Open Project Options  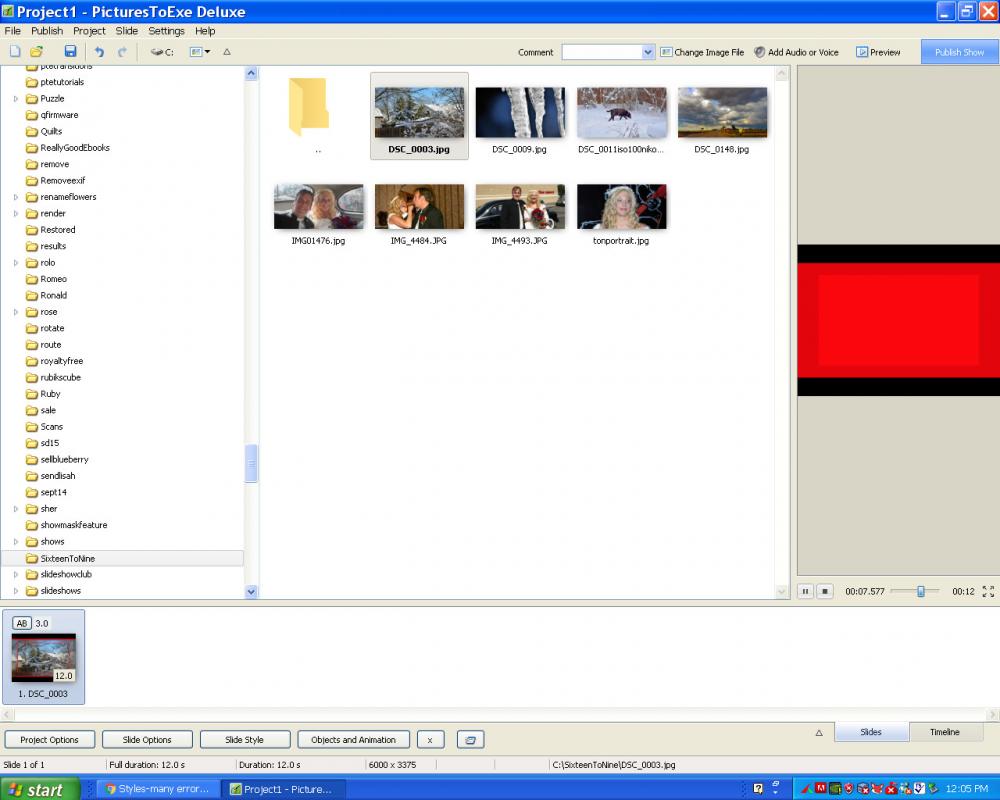pyautogui.click(x=50, y=740)
